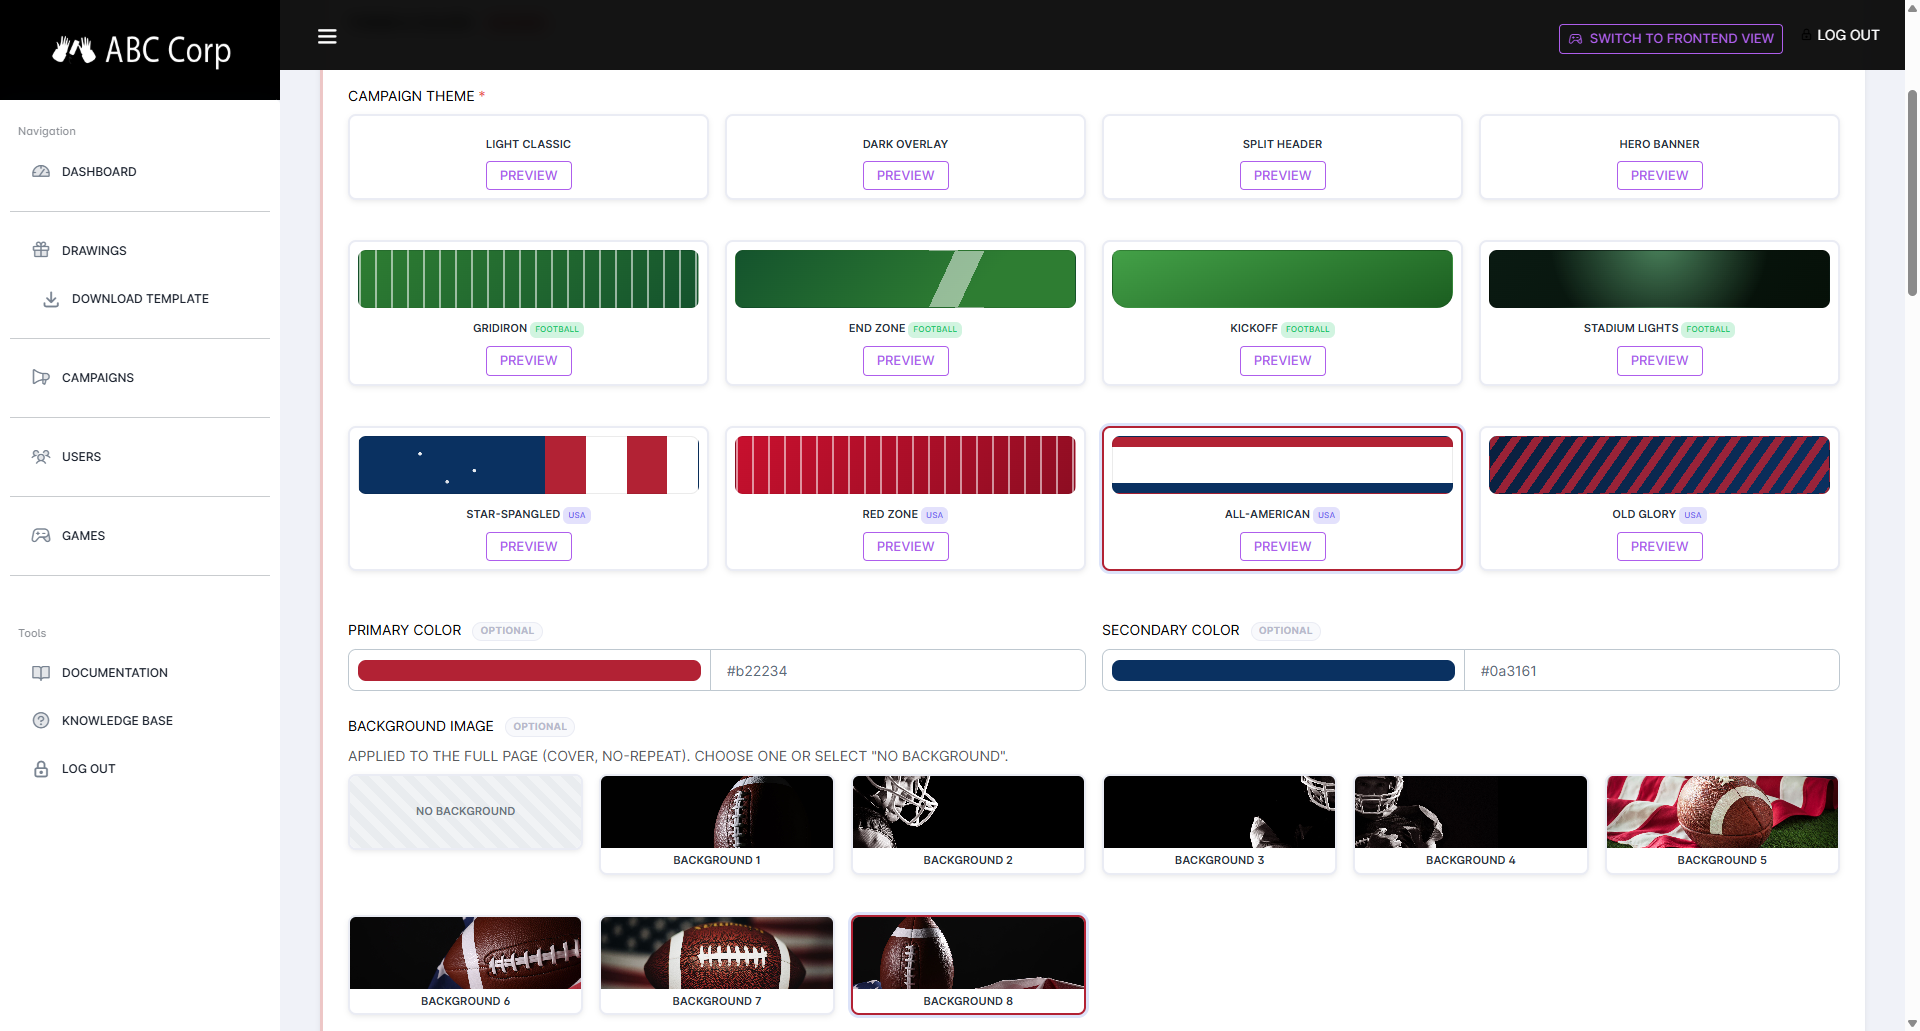
Task: Preview the All-American theme
Action: coord(1282,547)
